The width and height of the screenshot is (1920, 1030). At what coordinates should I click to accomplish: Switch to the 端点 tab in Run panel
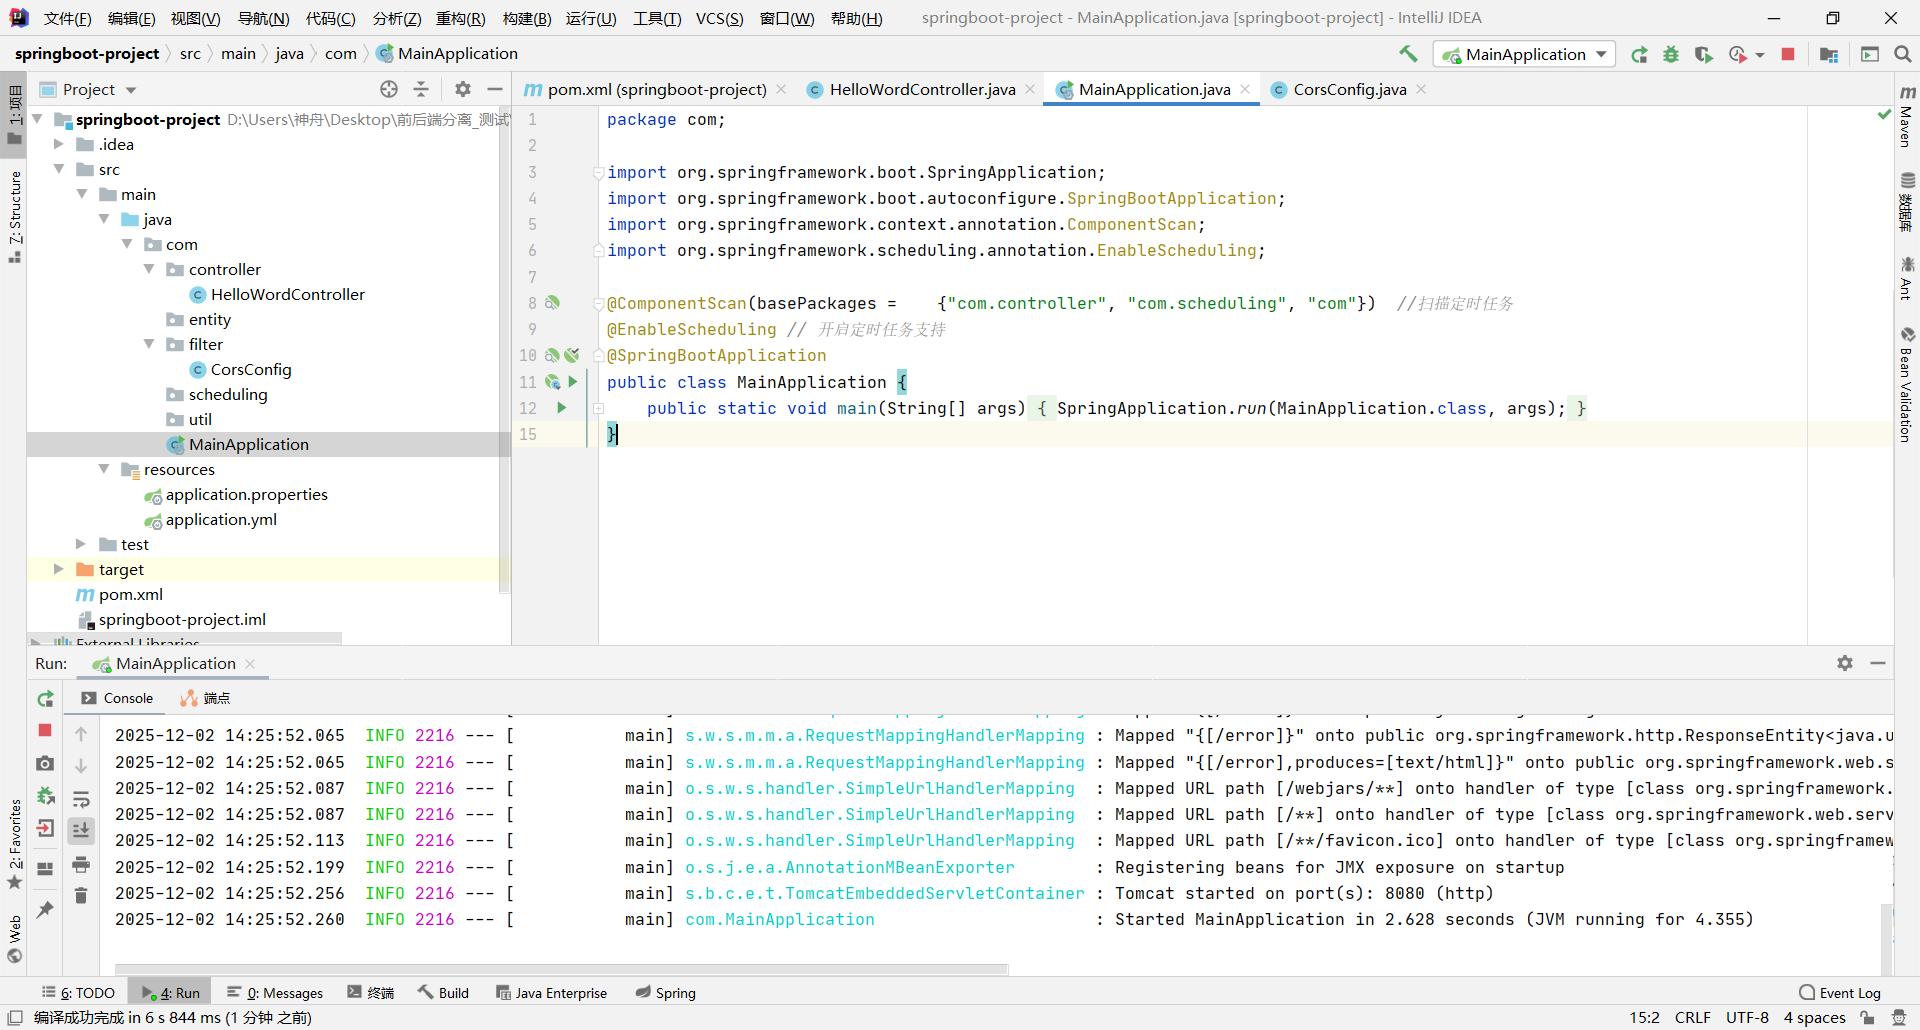206,698
